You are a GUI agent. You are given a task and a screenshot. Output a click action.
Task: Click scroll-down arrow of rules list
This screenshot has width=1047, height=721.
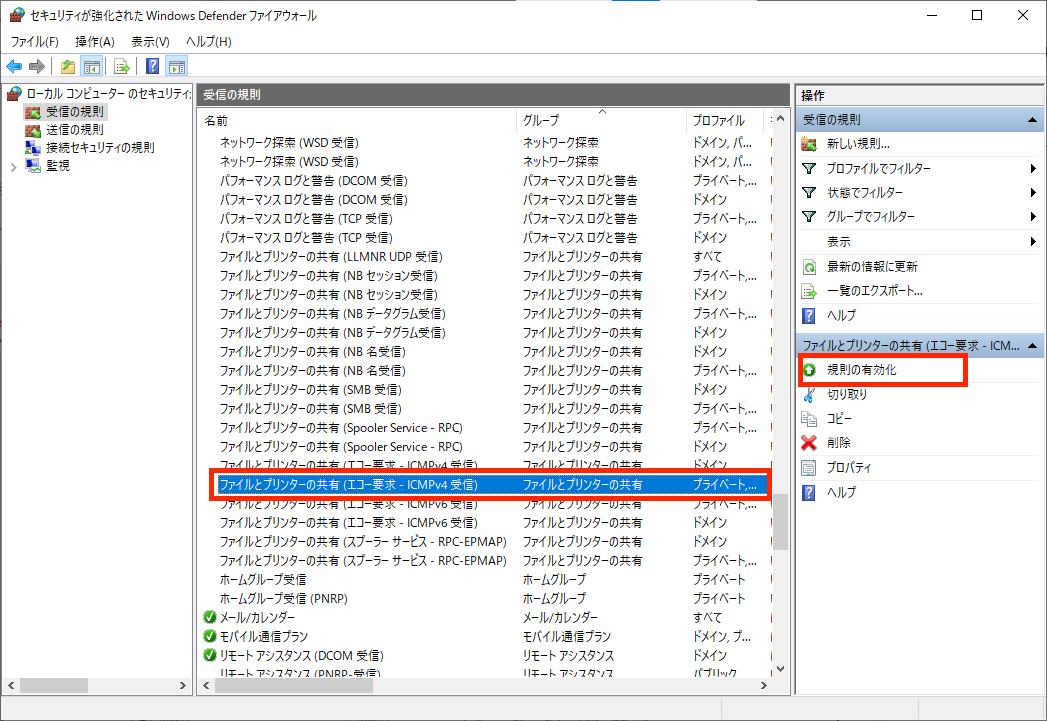coord(780,669)
